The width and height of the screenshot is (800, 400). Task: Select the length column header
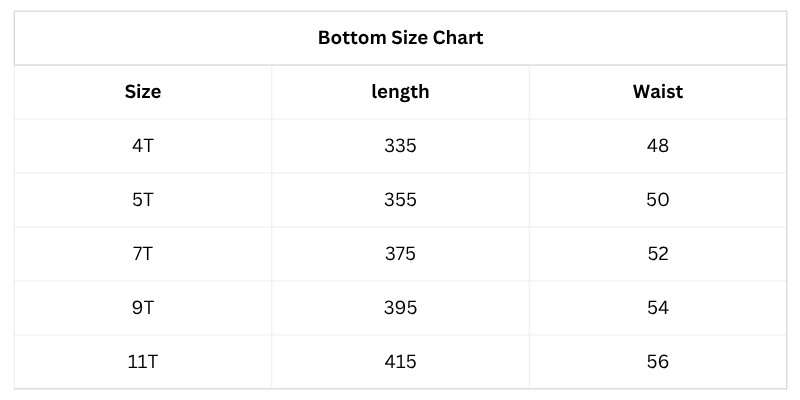click(400, 92)
